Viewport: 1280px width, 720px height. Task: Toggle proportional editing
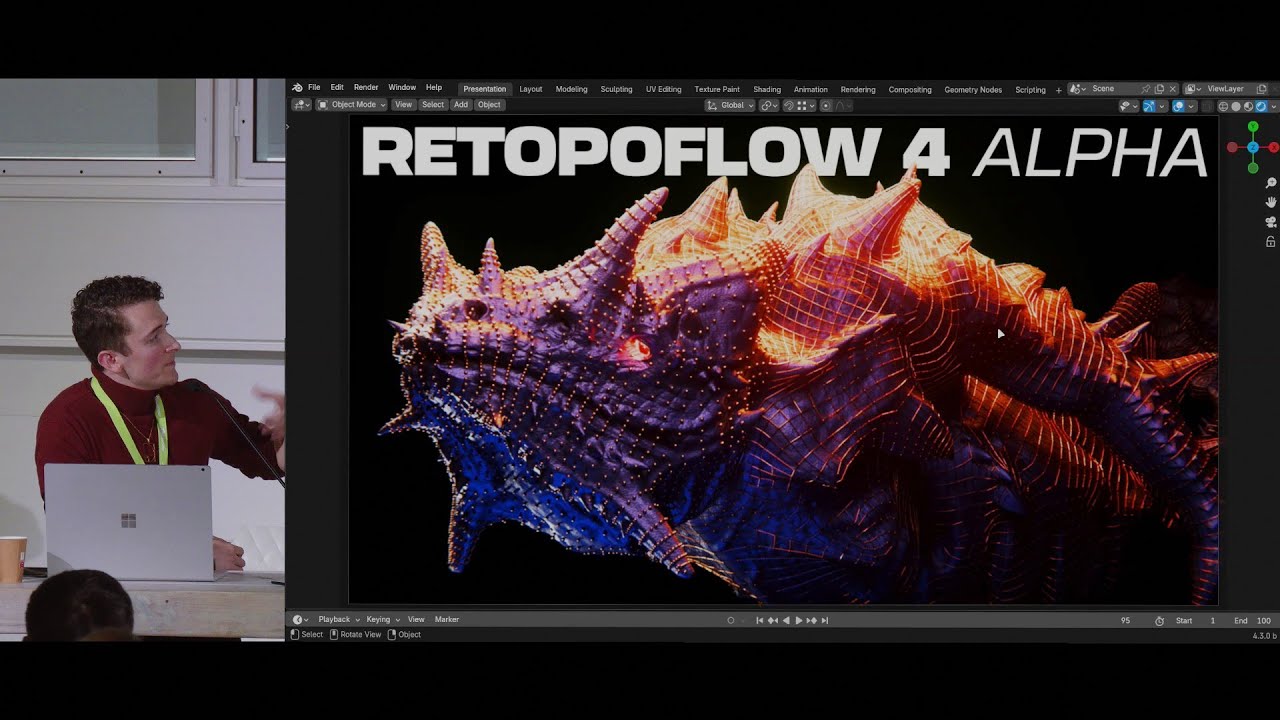click(x=826, y=105)
